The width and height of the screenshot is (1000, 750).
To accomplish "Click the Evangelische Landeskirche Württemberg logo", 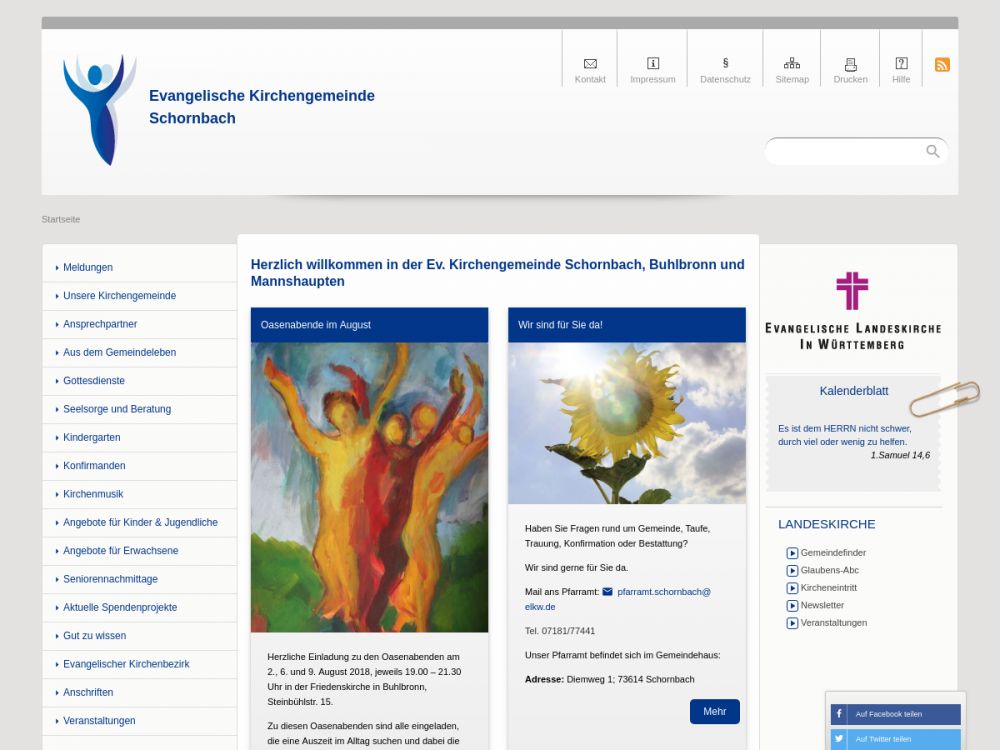I will [x=852, y=310].
